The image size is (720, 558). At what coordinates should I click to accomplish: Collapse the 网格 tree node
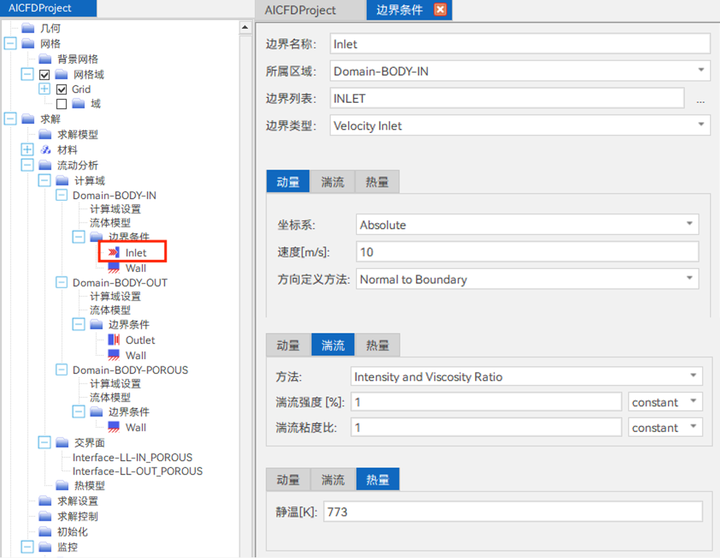tap(10, 44)
